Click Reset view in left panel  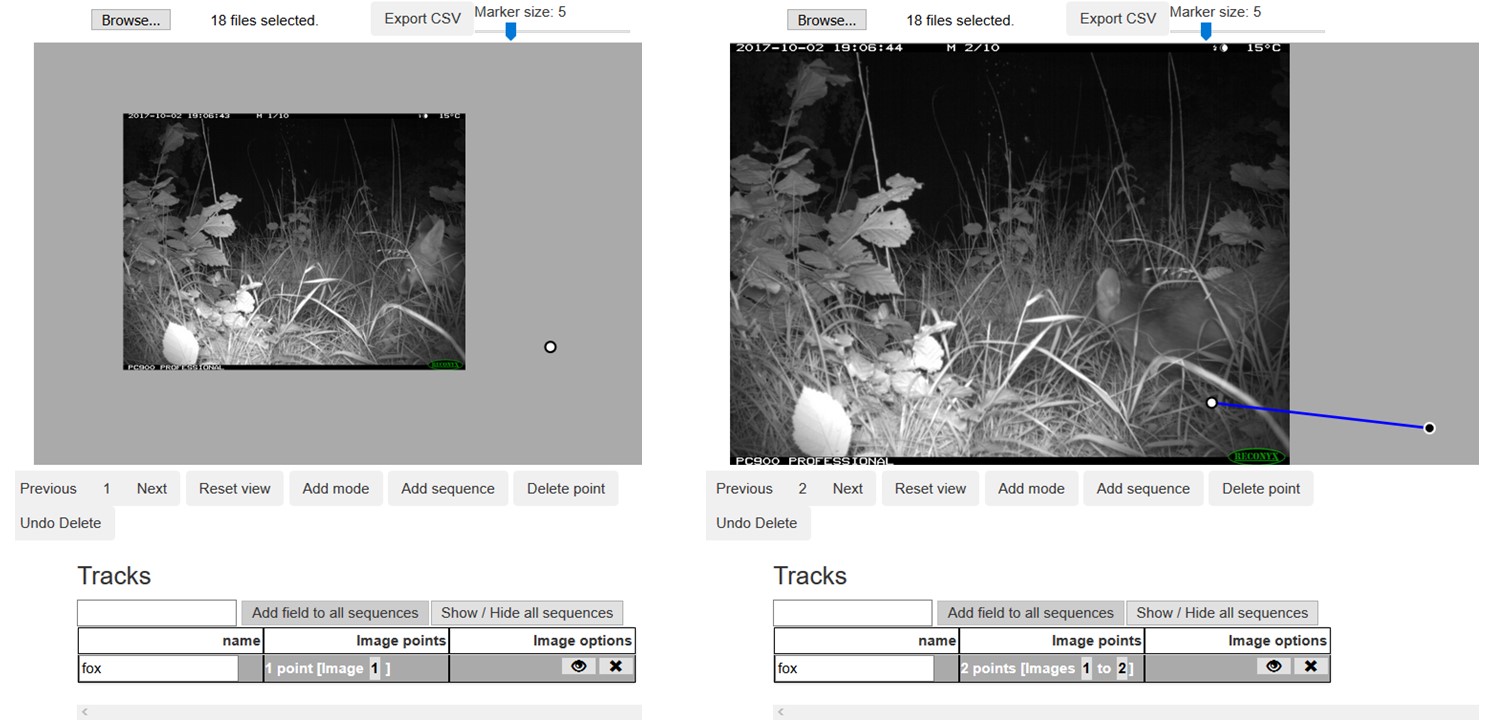tap(235, 489)
